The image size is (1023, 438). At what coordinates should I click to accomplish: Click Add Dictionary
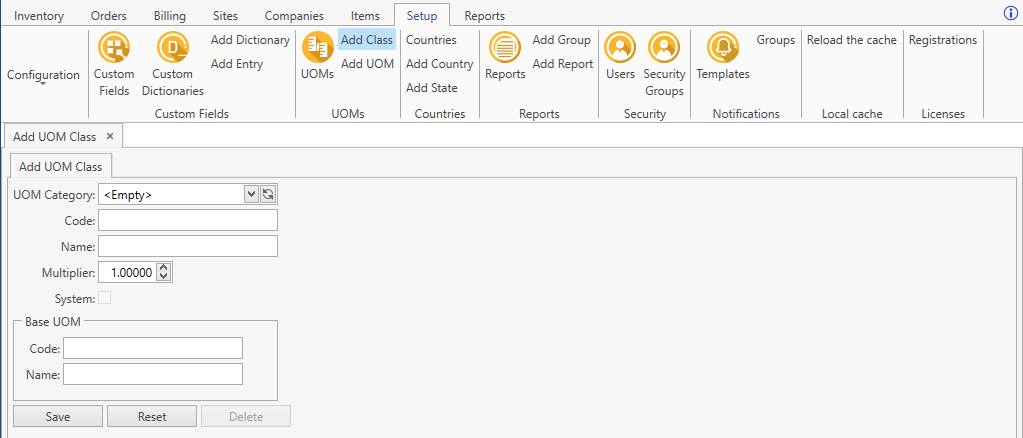click(251, 40)
